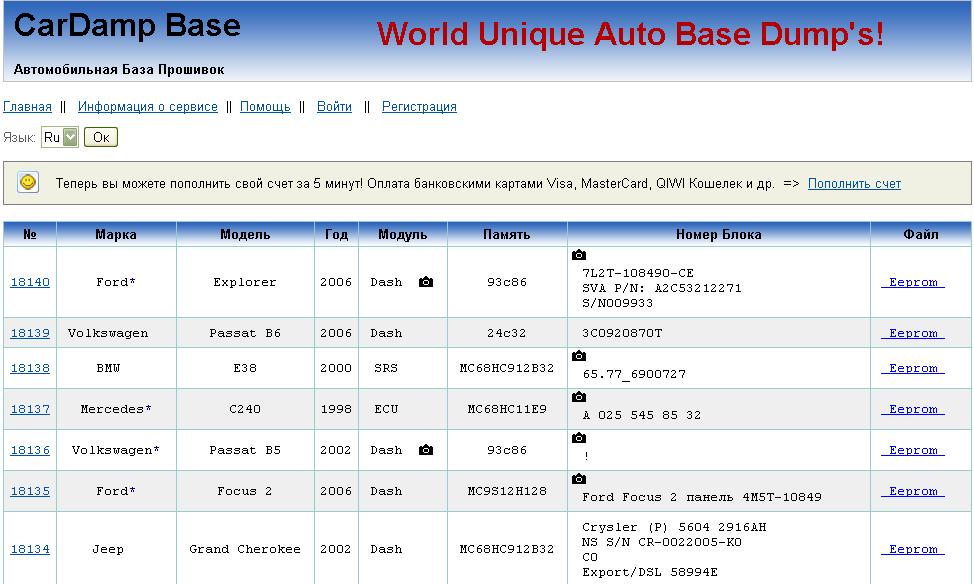
Task: Click camera icon in Passat B5 module cell
Action: (426, 450)
